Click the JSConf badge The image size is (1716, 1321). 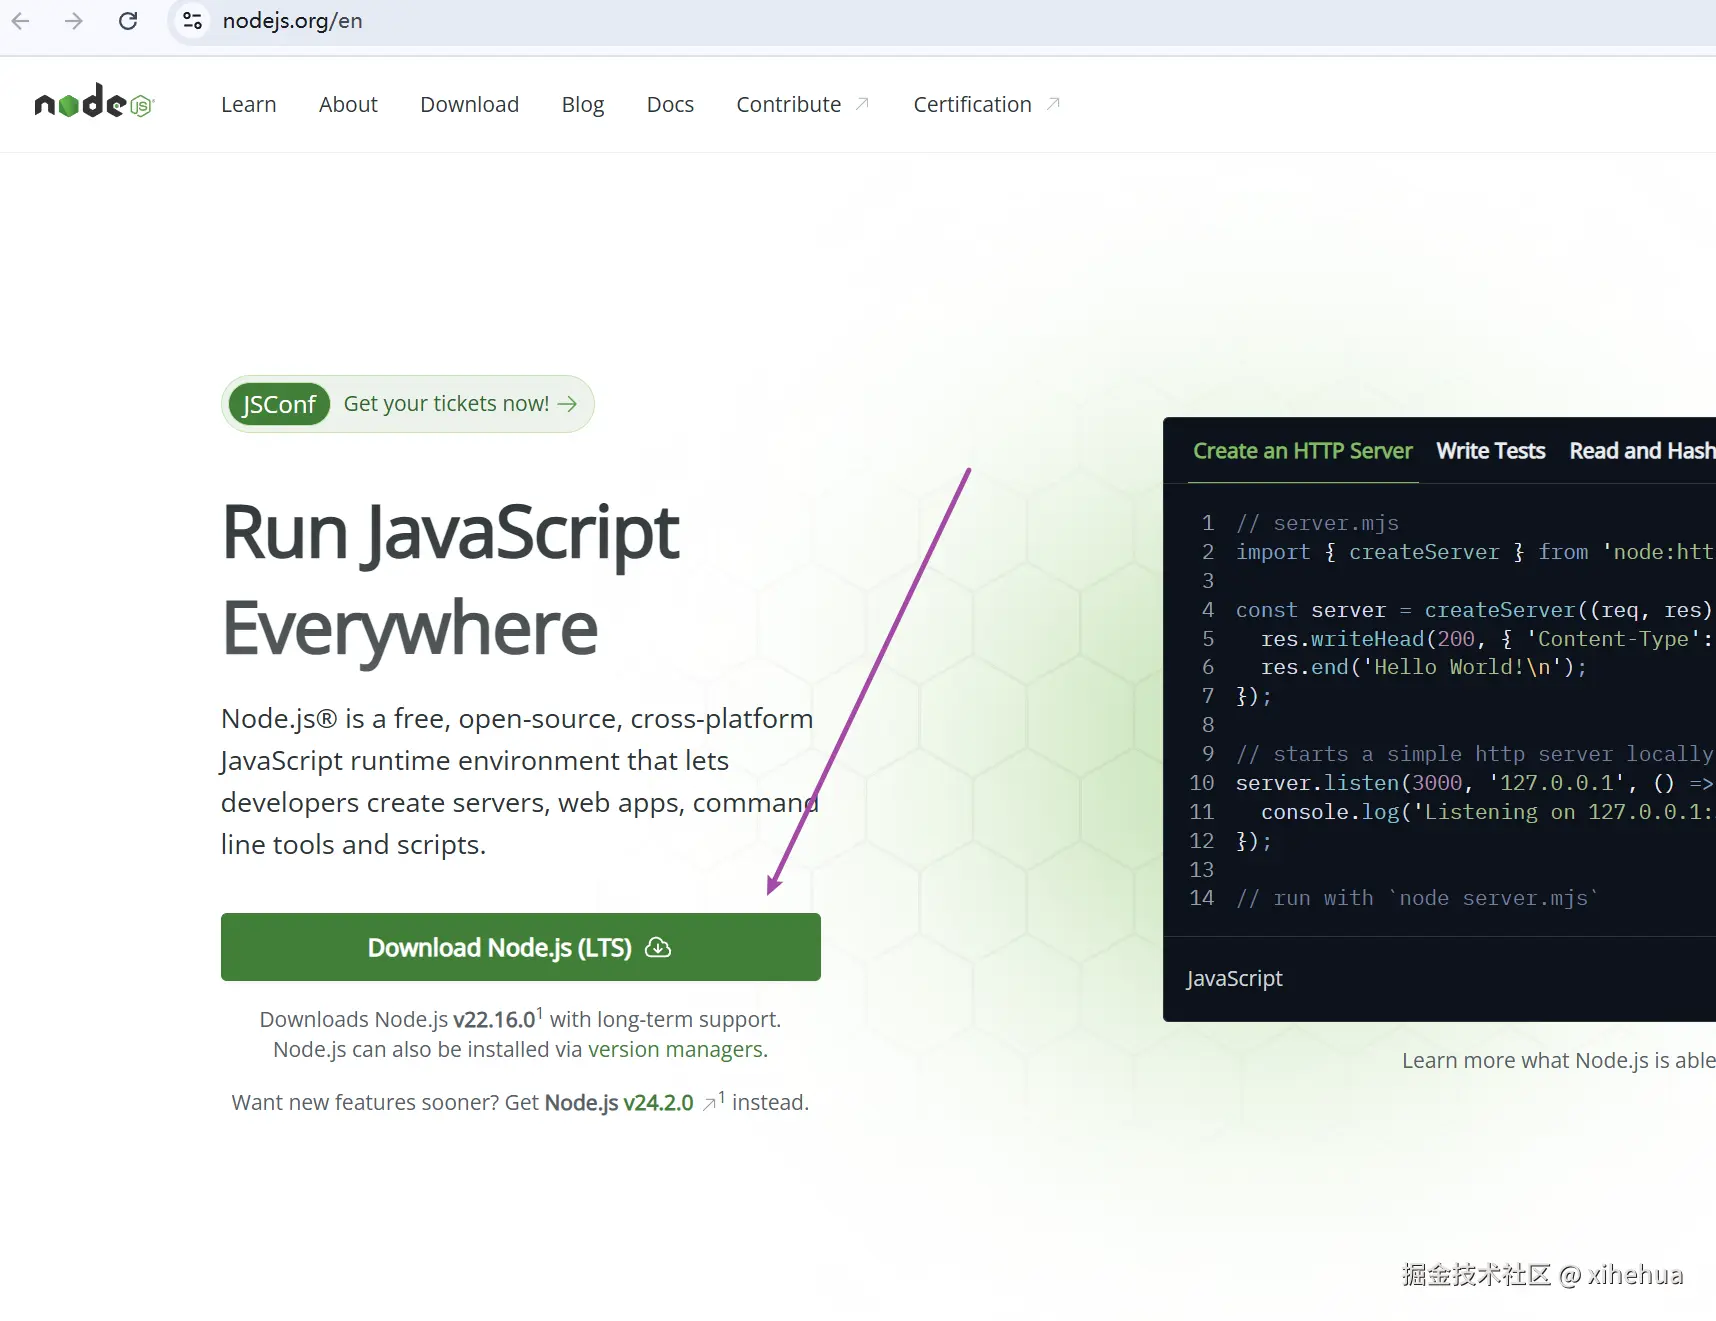pos(279,404)
